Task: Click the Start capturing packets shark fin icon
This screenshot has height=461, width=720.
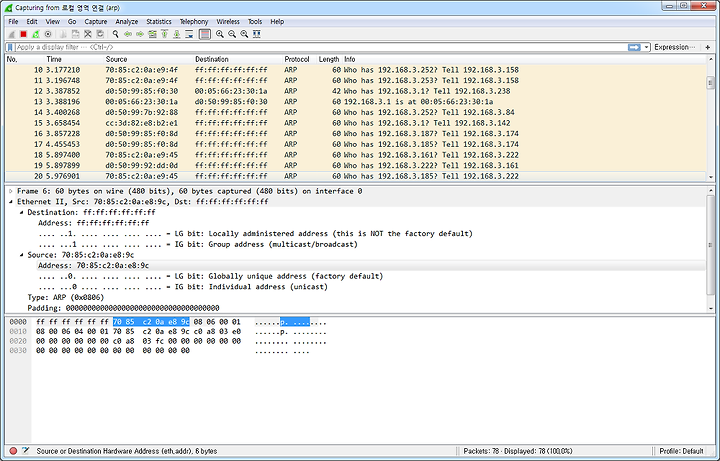Action: (x=11, y=34)
